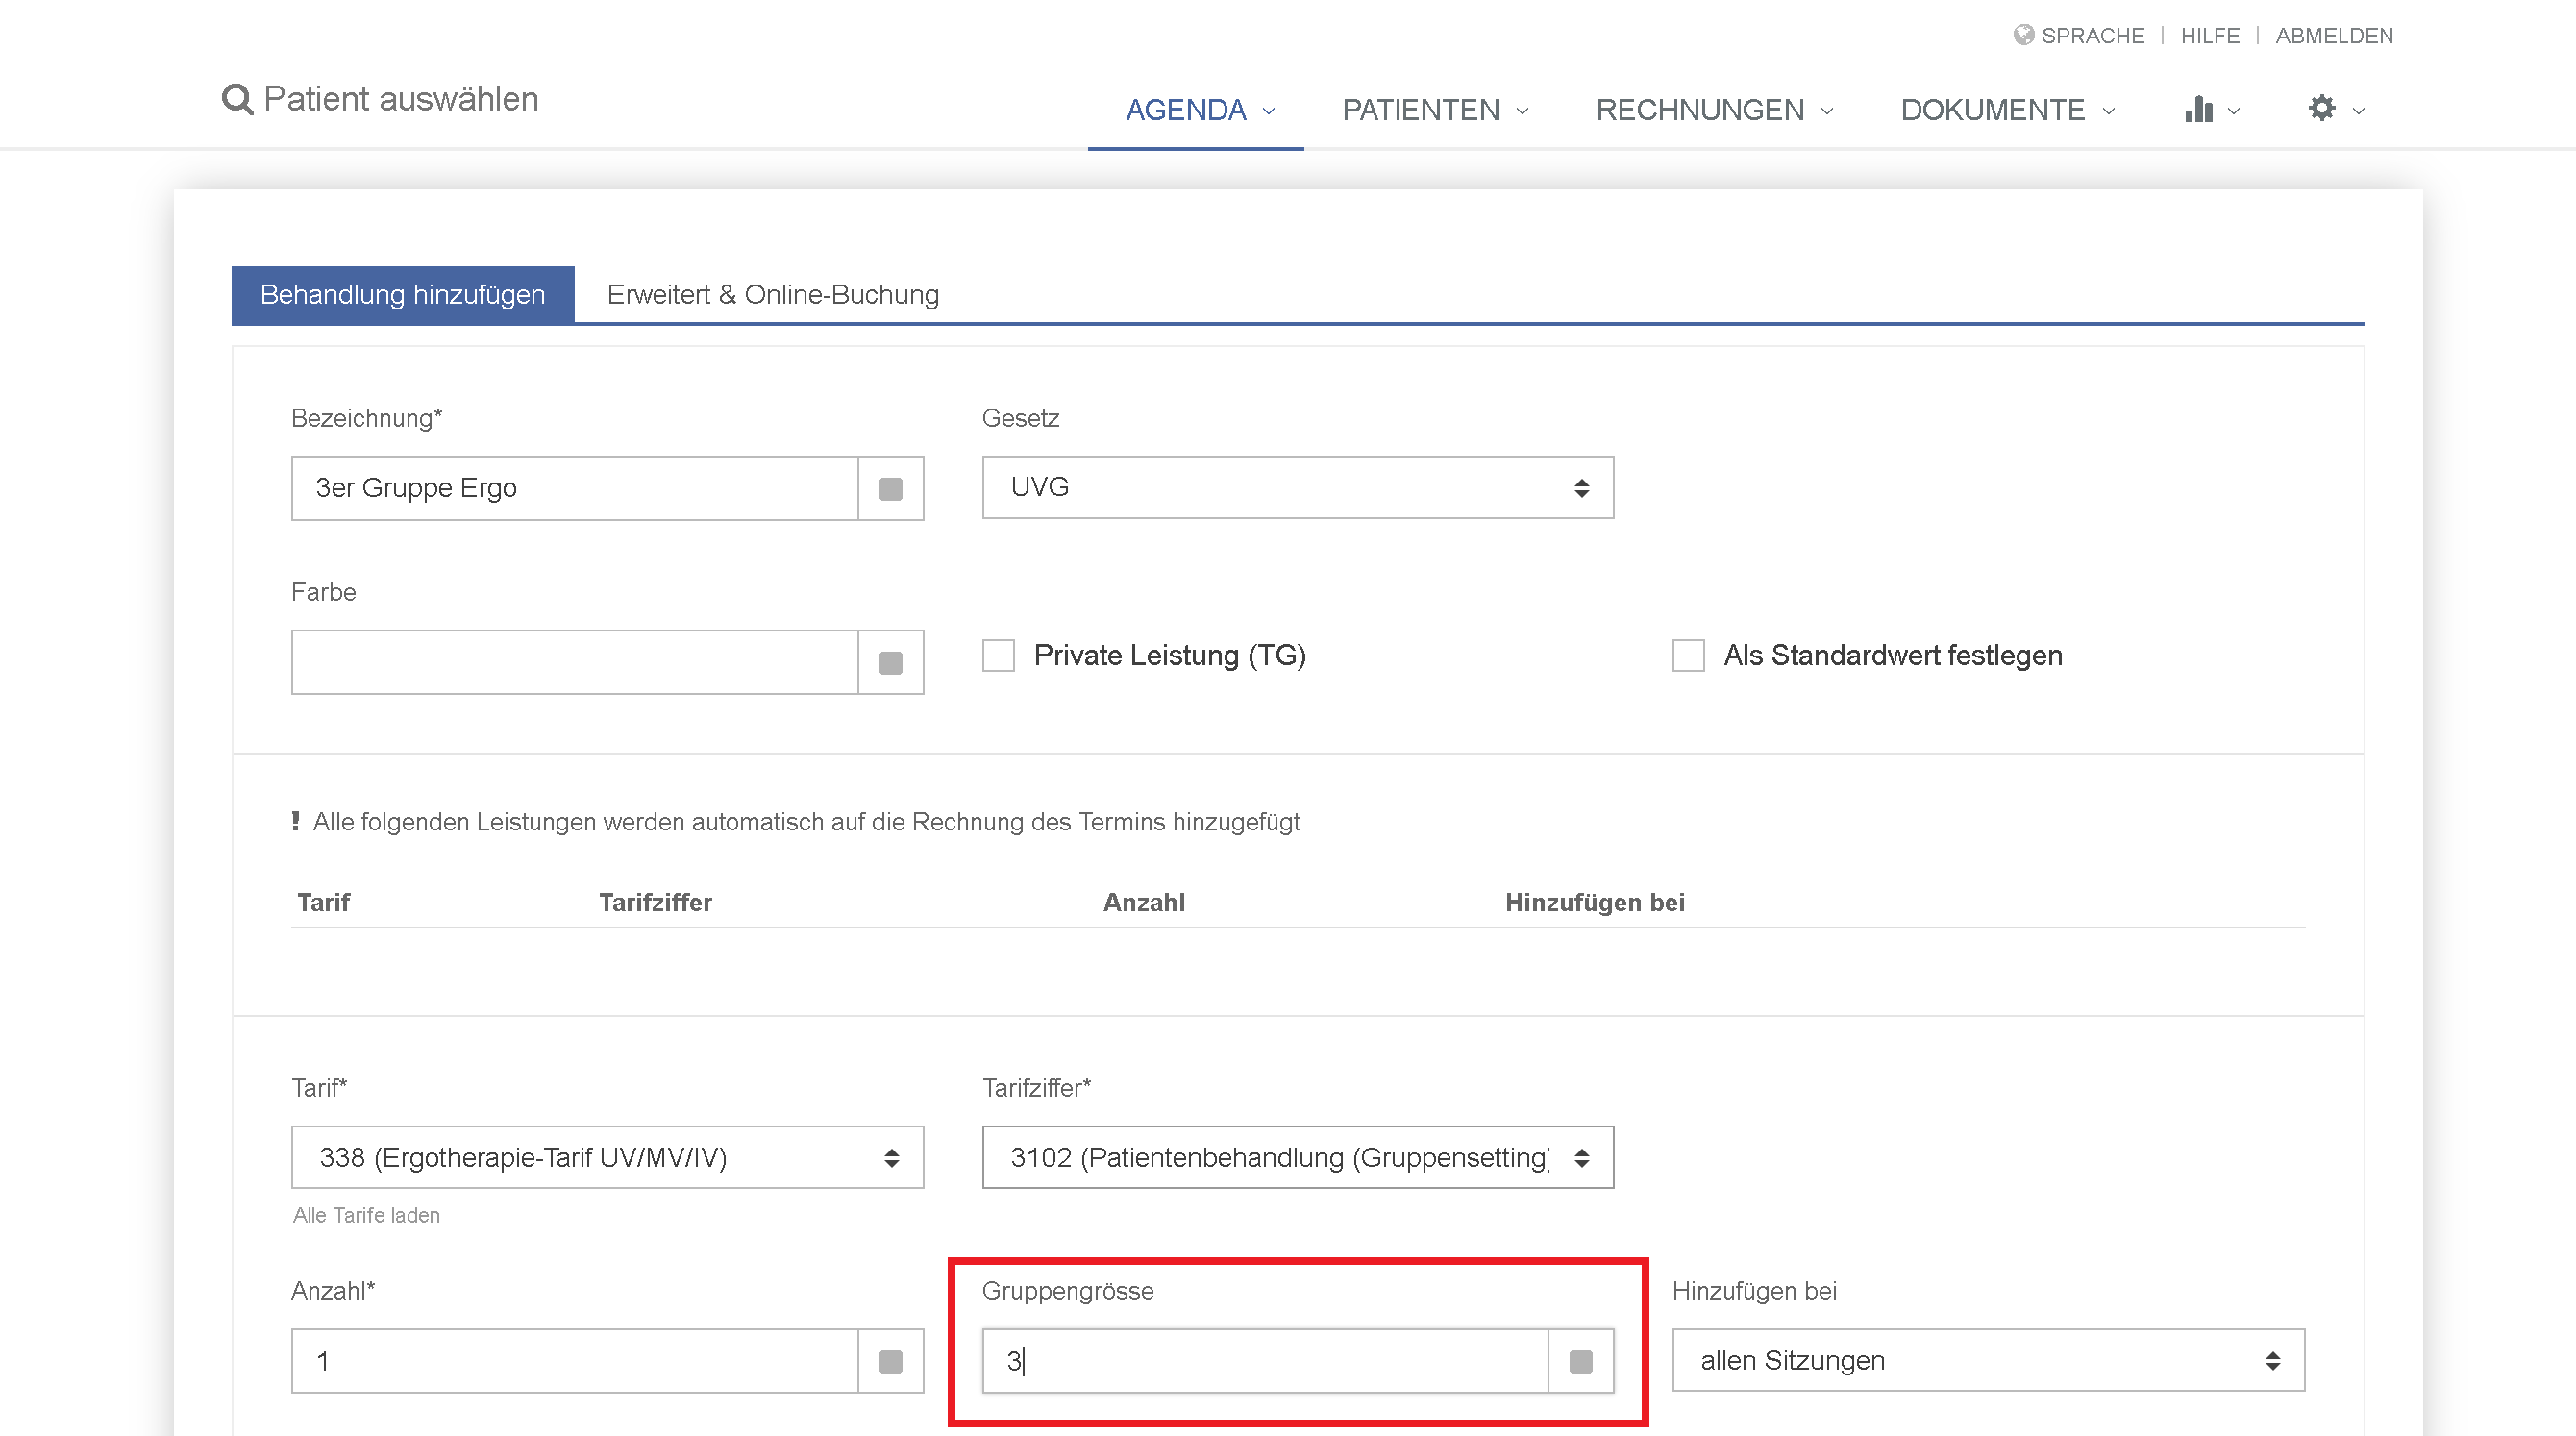Open the Gesetz UVG dropdown
This screenshot has width=2576, height=1436.
(x=1297, y=488)
